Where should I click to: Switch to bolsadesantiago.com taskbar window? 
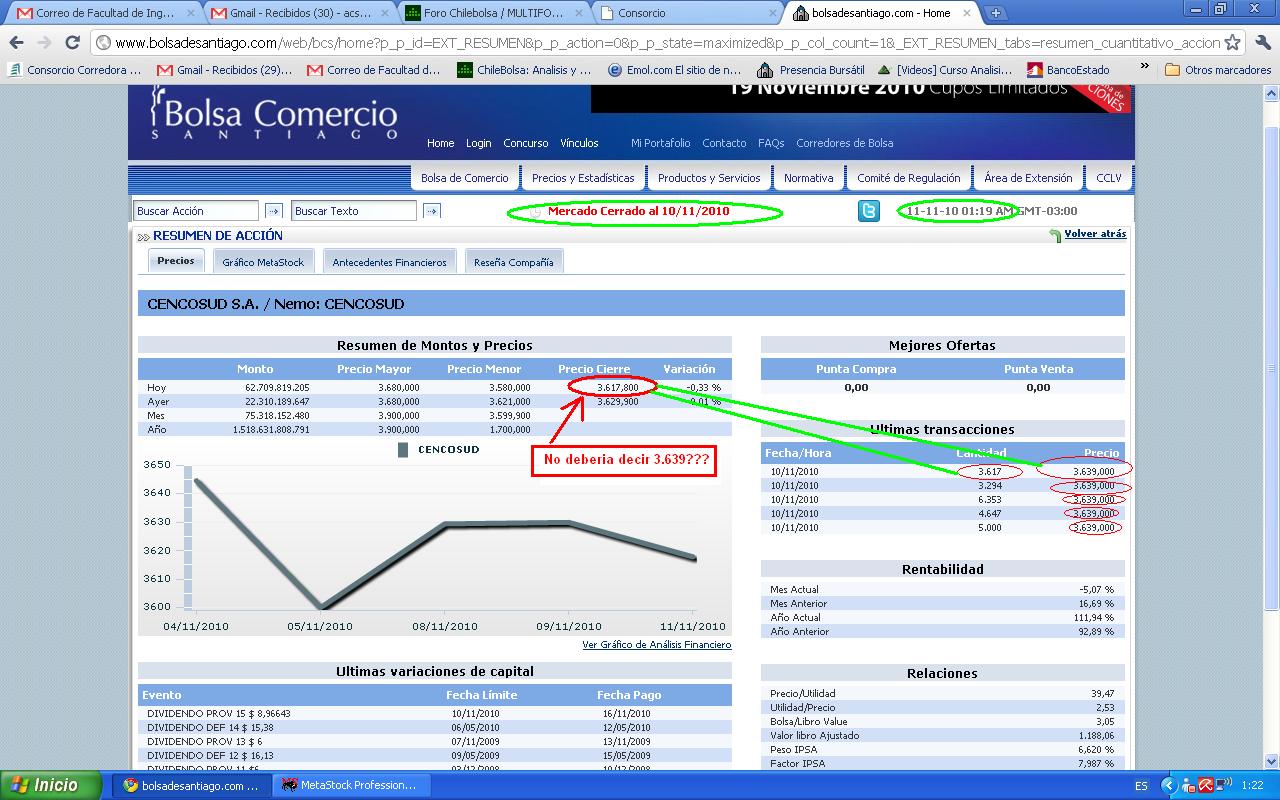(191, 786)
